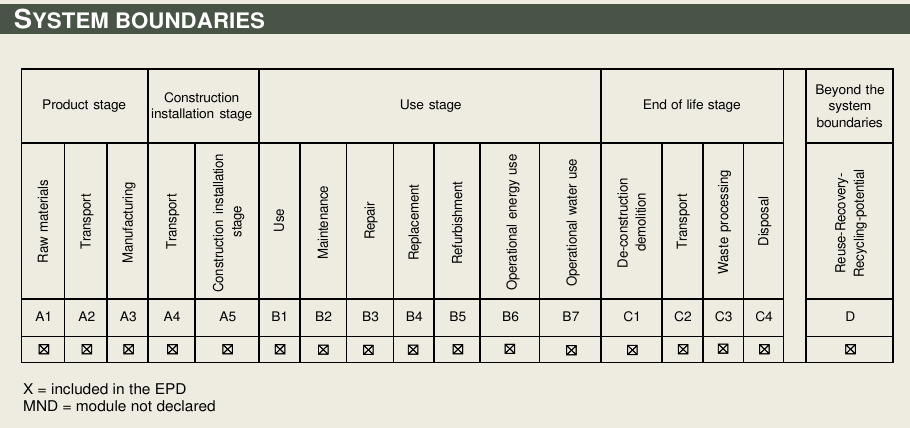The image size is (910, 428).
Task: Click the Product stage header cell
Action: pos(84,105)
